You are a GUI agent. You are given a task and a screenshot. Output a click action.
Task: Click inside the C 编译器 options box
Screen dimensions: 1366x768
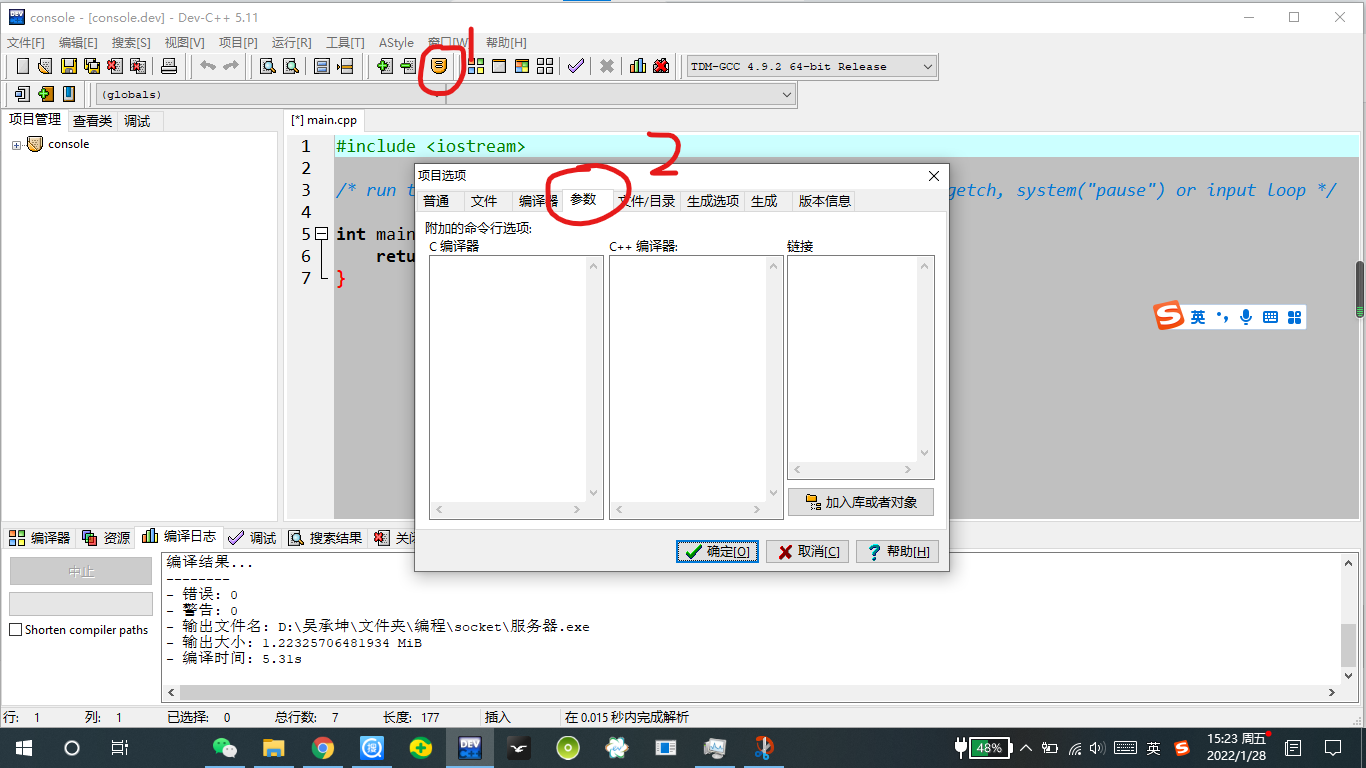[510, 370]
